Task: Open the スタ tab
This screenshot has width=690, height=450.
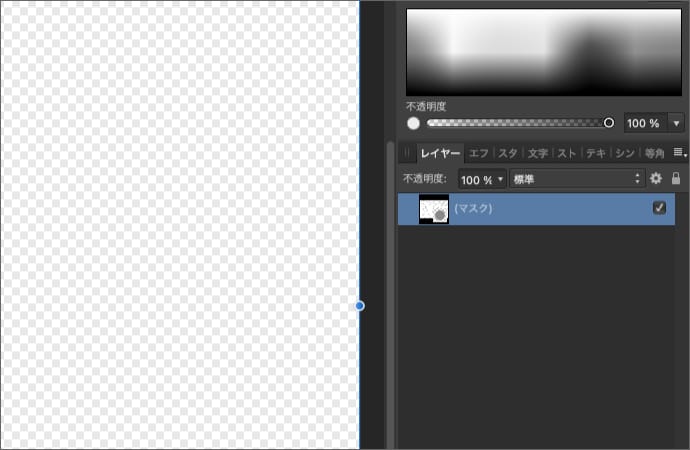Action: click(x=508, y=153)
